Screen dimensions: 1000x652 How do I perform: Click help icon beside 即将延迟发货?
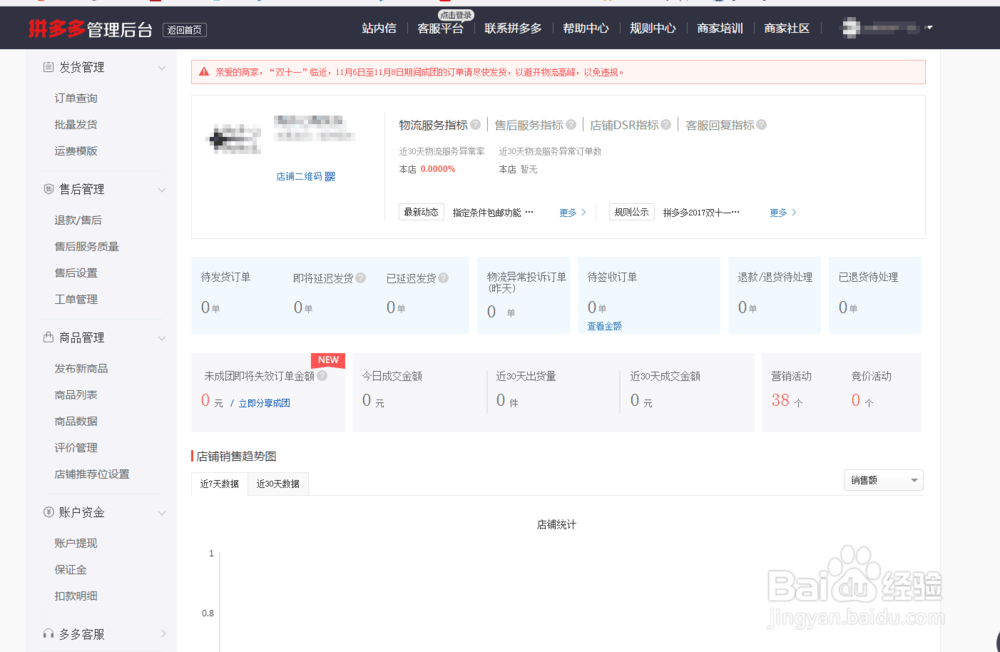[361, 278]
